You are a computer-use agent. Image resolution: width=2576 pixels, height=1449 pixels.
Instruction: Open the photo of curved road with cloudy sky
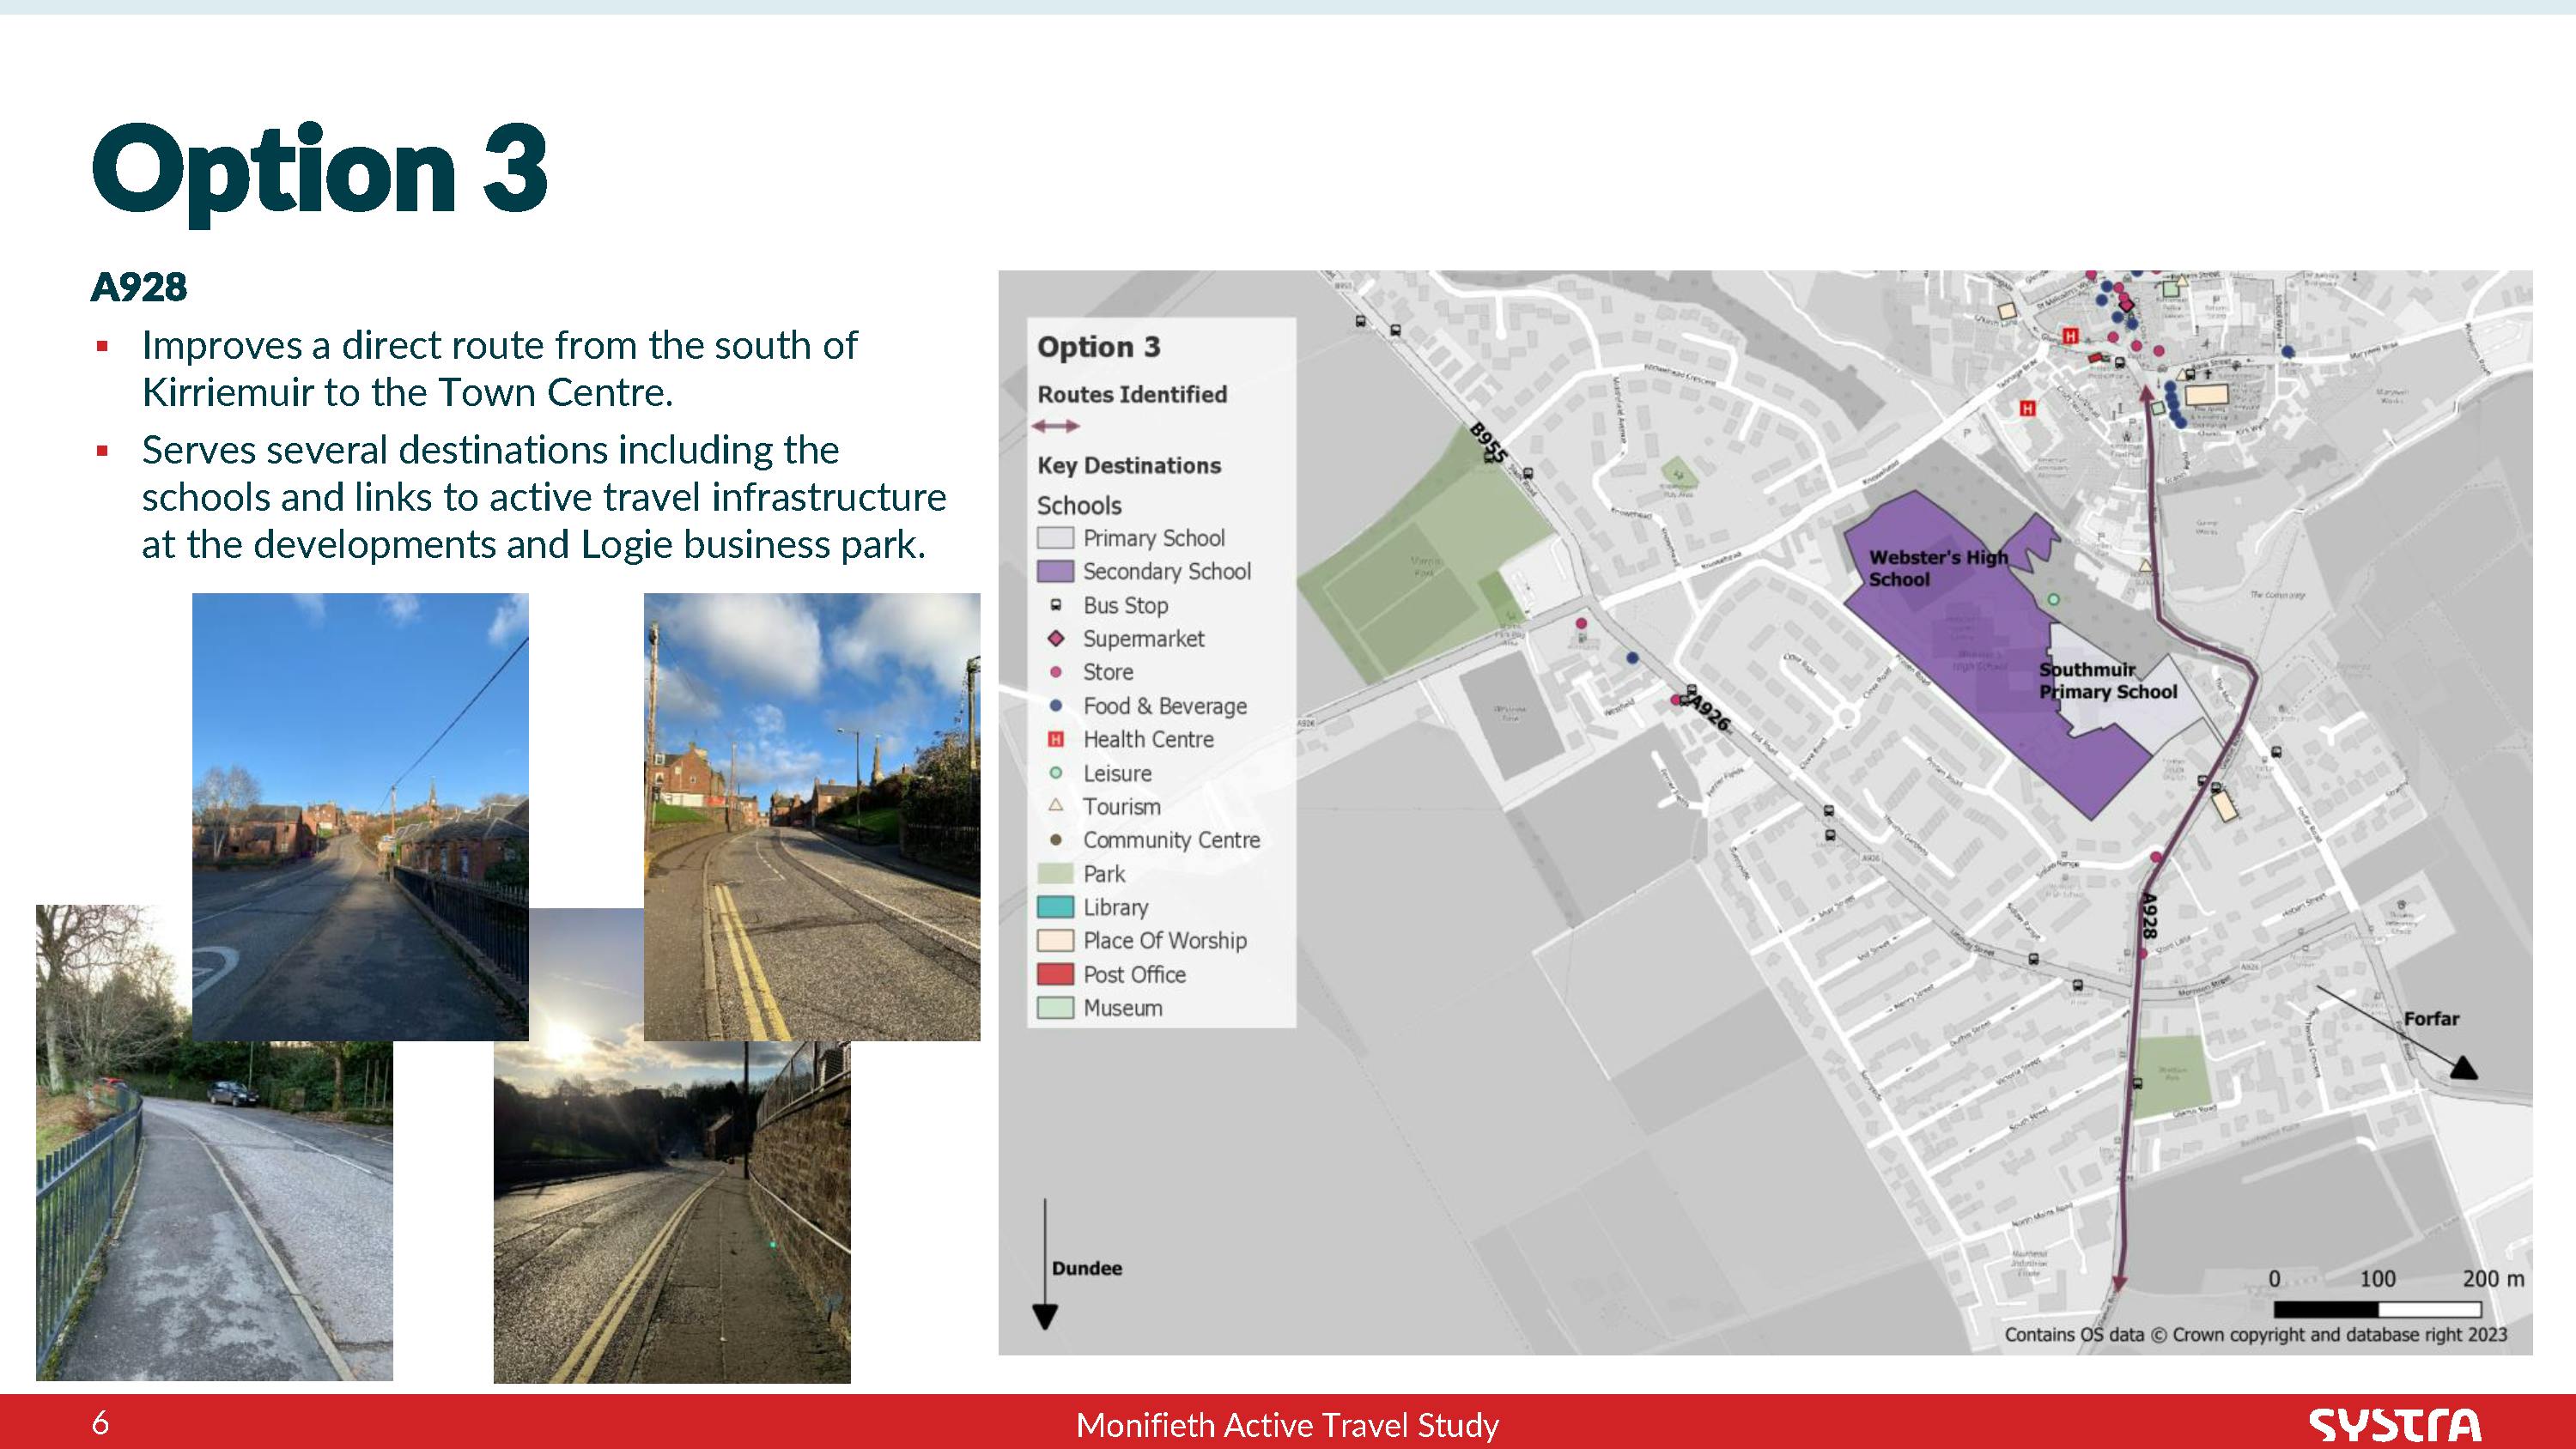[x=812, y=816]
